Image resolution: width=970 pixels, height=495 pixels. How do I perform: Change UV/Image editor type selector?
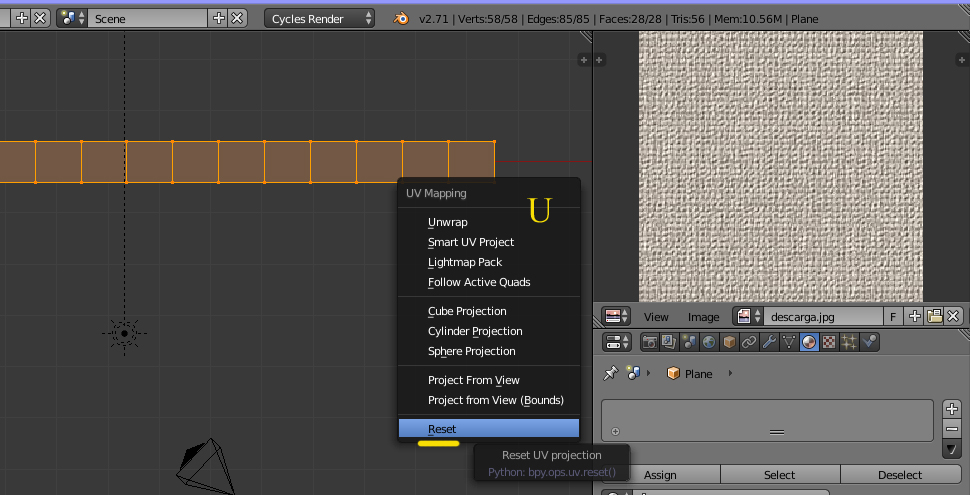[616, 316]
